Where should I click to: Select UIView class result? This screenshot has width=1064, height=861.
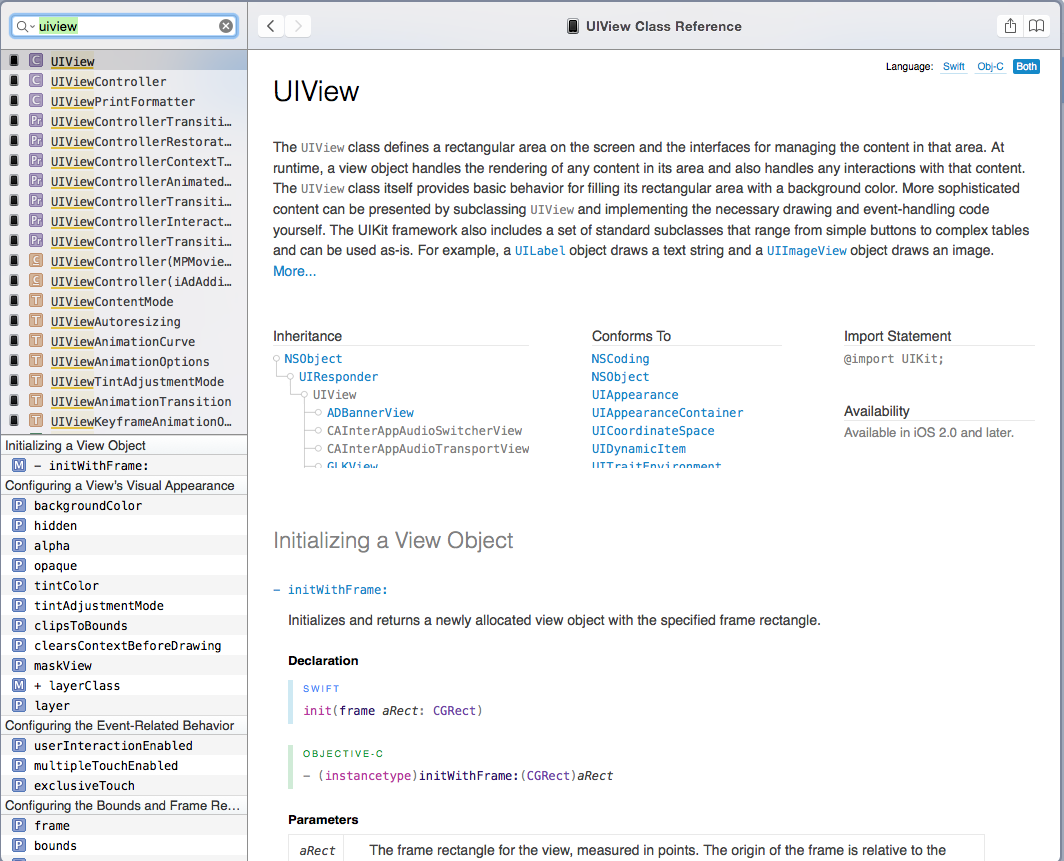click(124, 61)
